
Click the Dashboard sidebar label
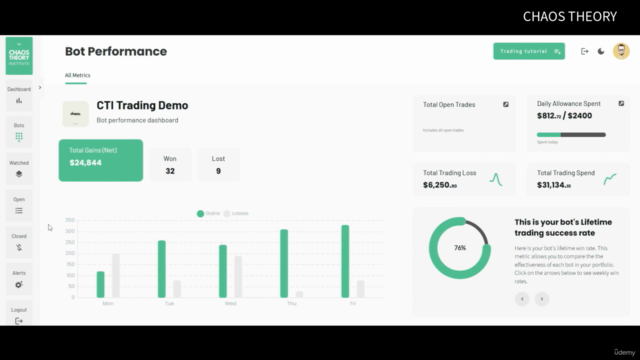(x=19, y=89)
